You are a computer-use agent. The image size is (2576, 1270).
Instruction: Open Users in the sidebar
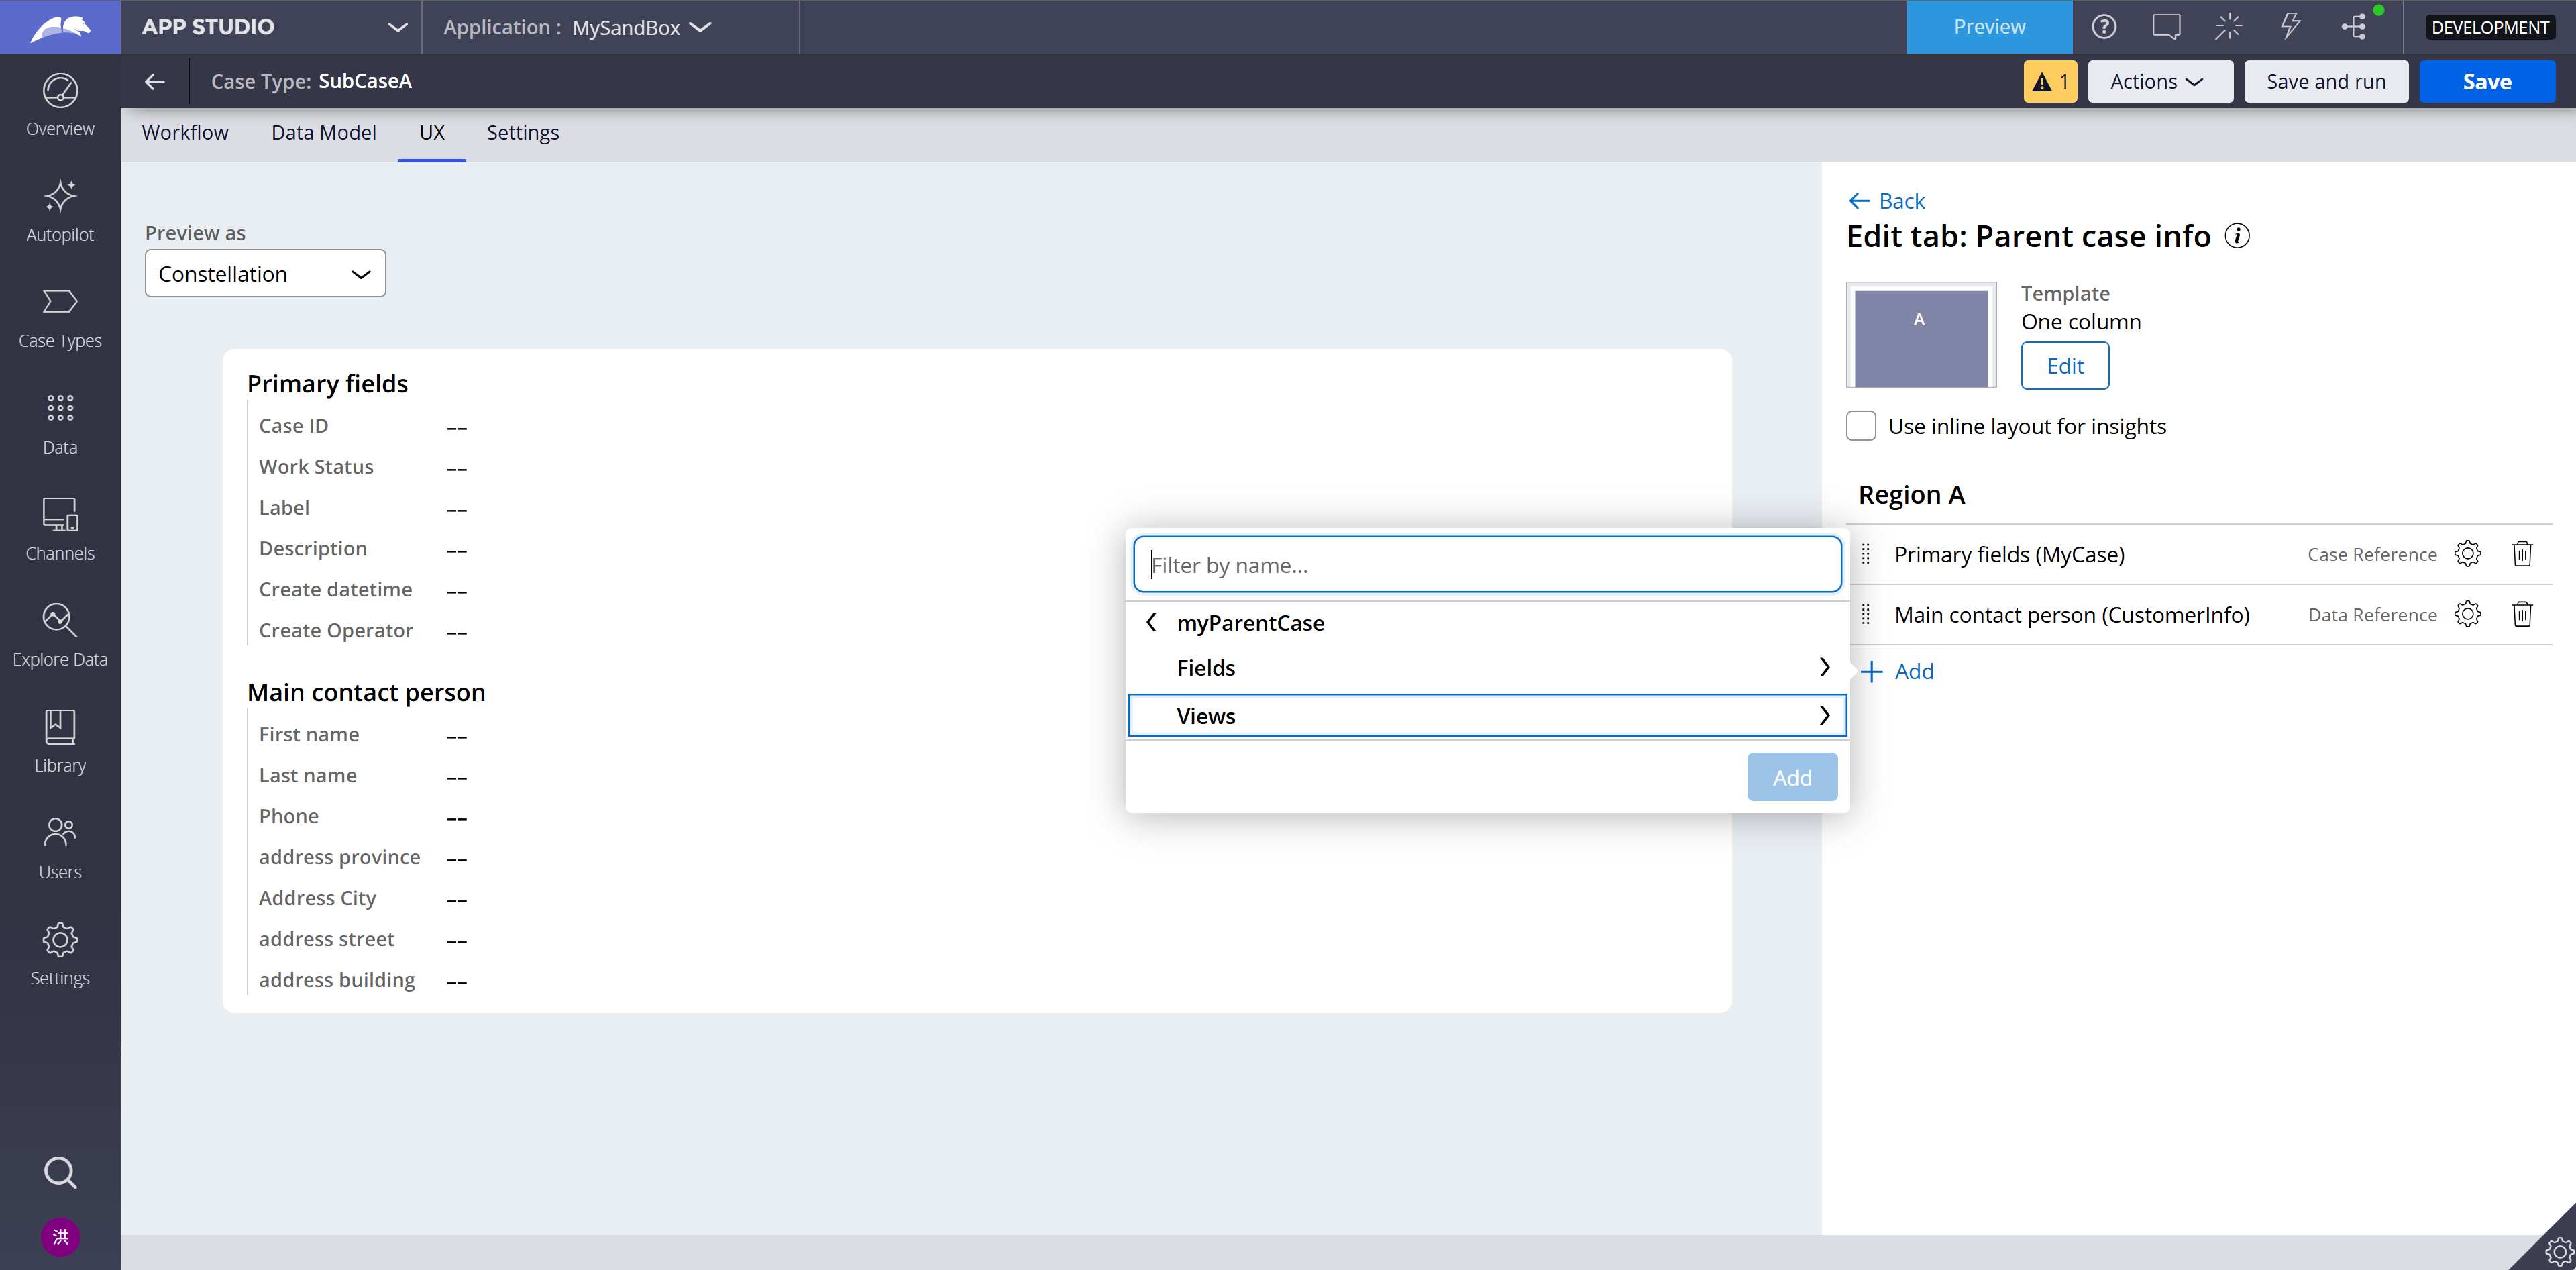click(60, 849)
